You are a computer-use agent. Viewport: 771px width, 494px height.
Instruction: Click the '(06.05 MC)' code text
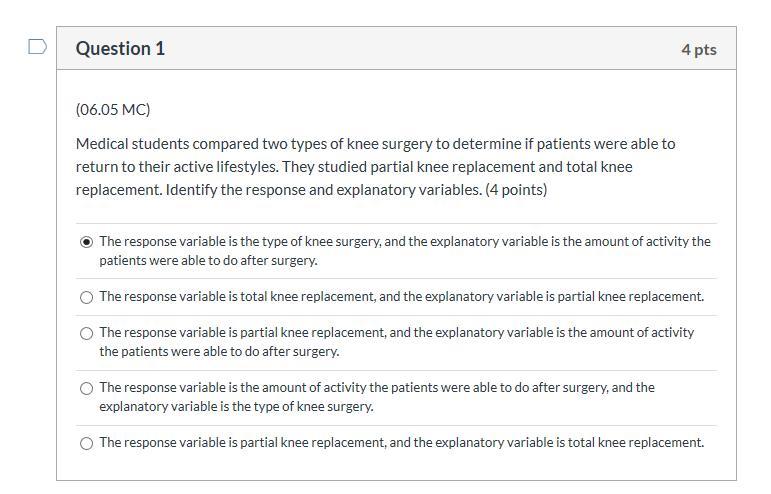point(113,109)
